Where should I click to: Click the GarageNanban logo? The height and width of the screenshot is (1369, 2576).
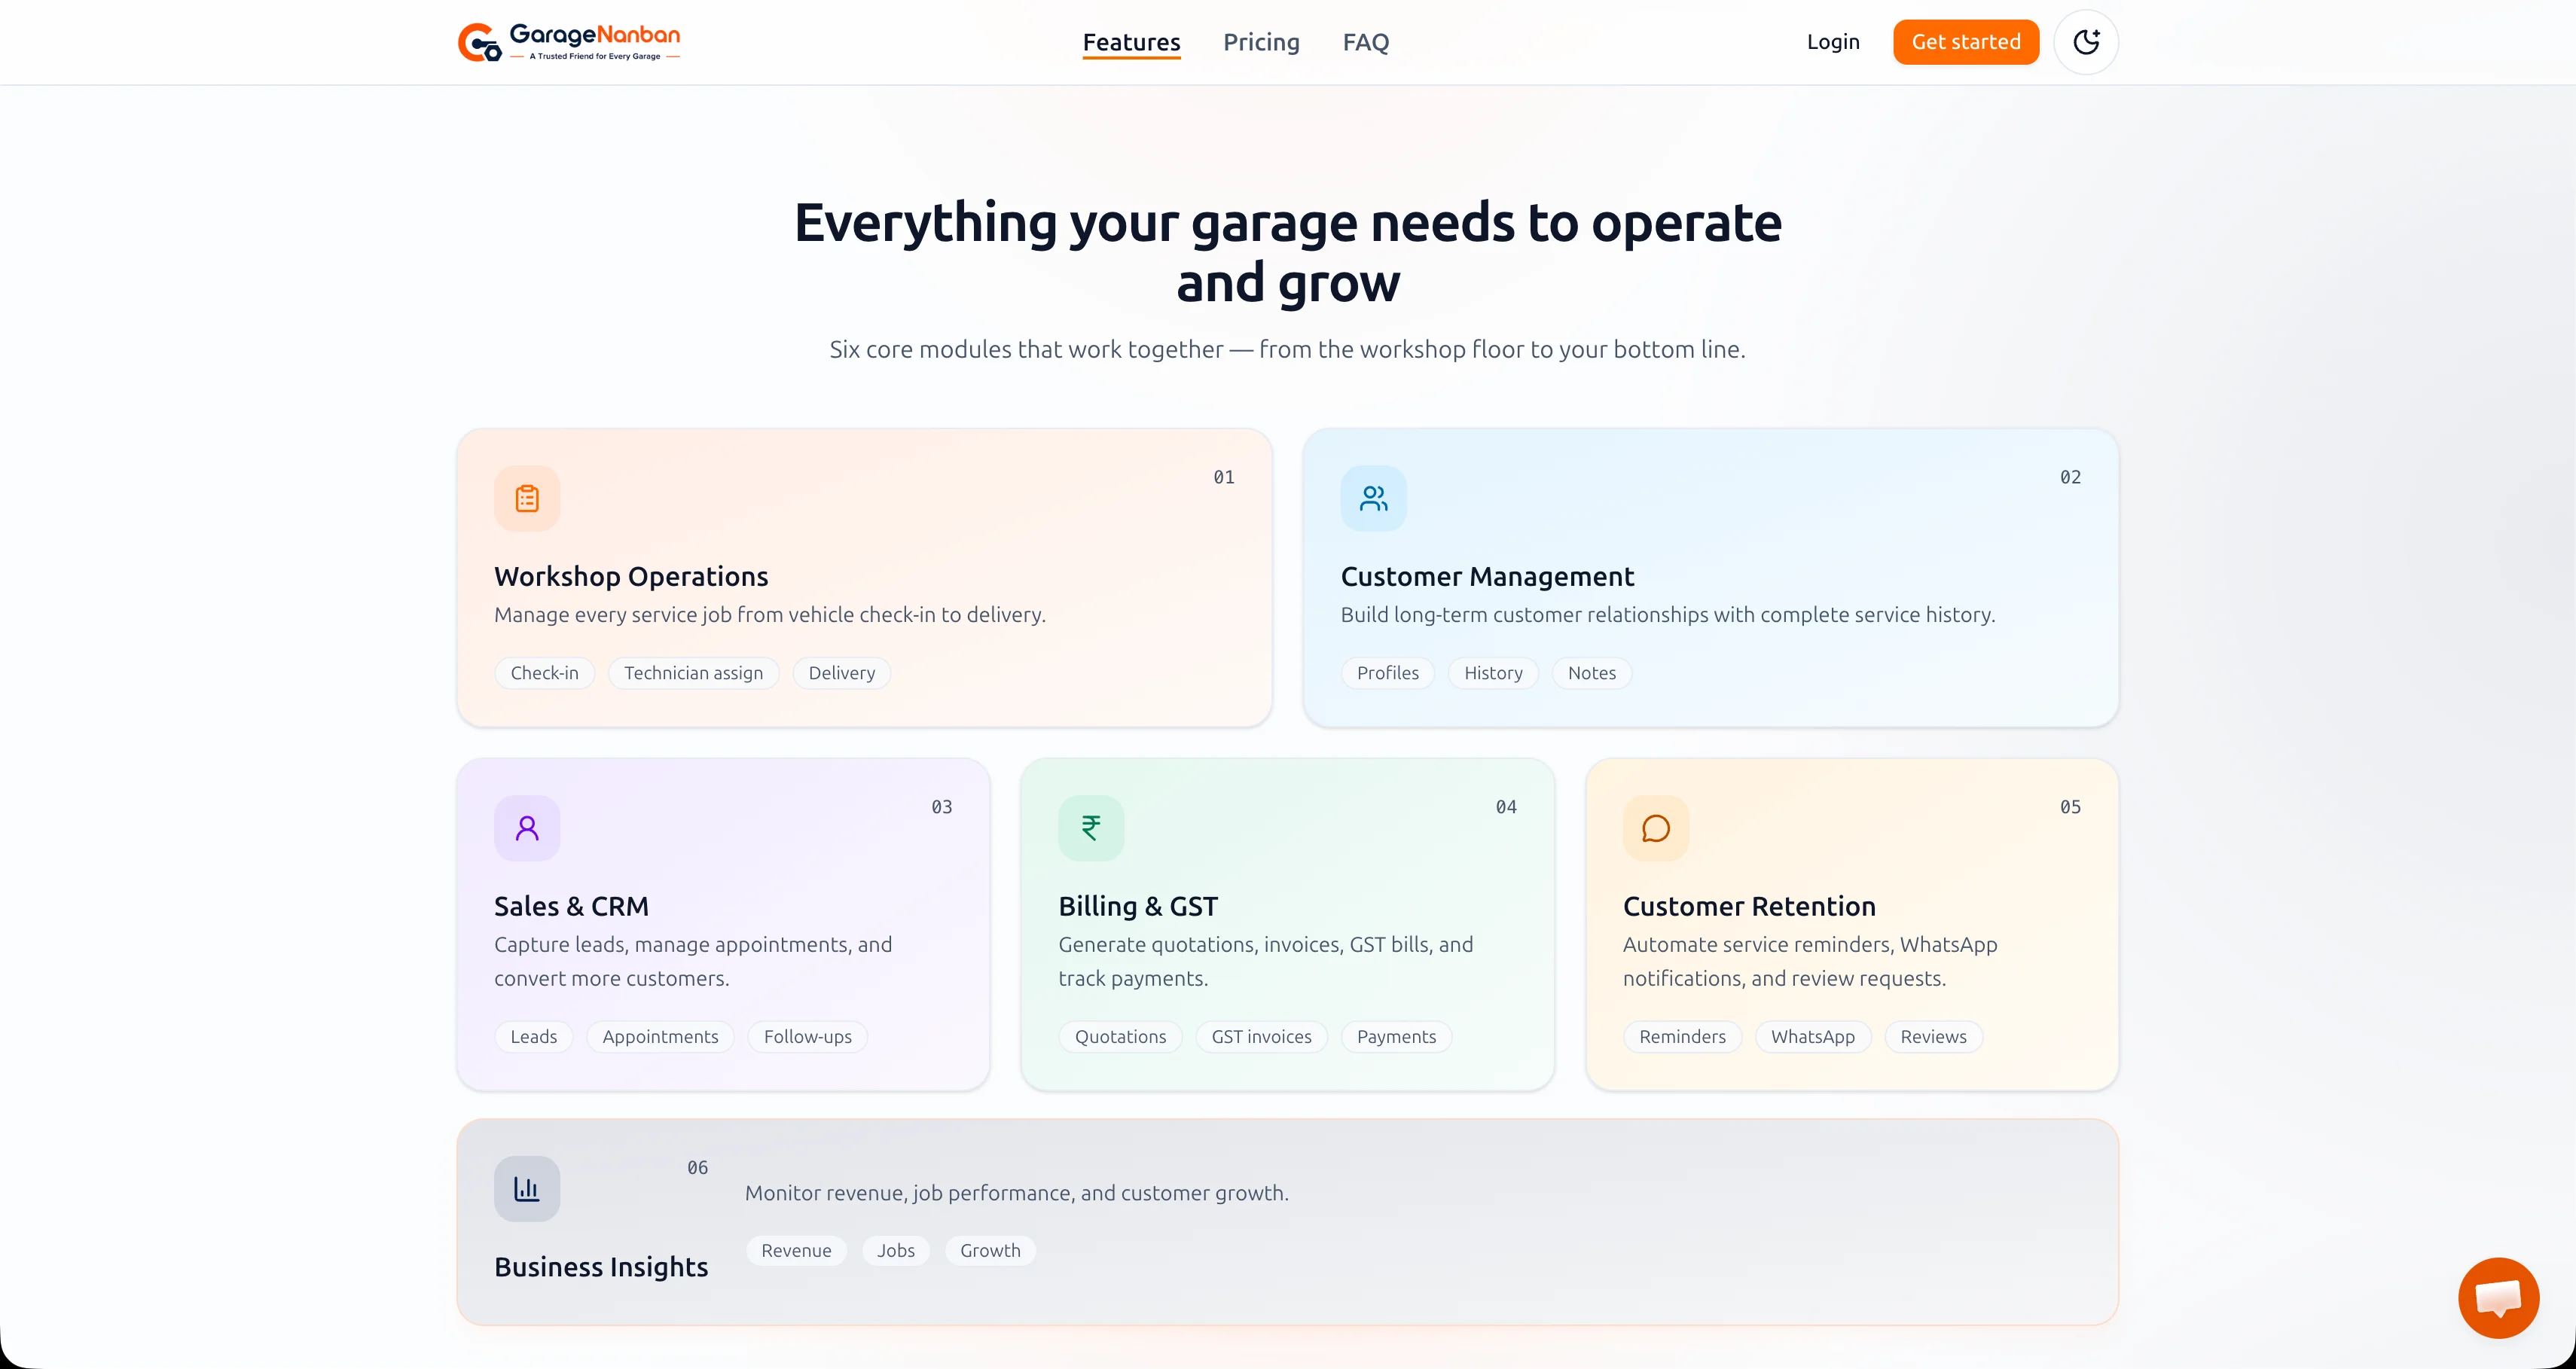click(569, 42)
